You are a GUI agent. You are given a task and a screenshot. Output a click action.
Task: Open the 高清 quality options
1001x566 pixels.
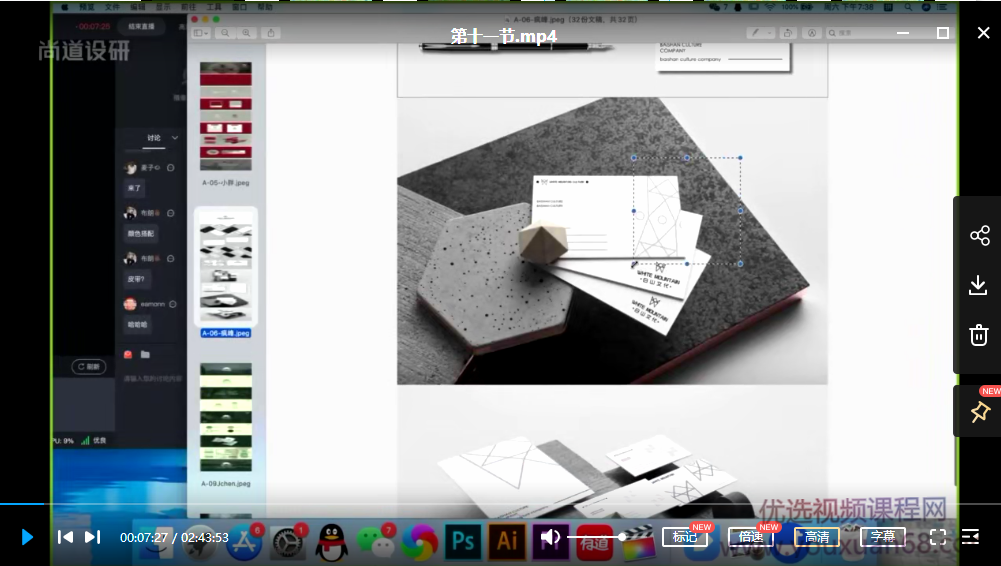pyautogui.click(x=816, y=537)
